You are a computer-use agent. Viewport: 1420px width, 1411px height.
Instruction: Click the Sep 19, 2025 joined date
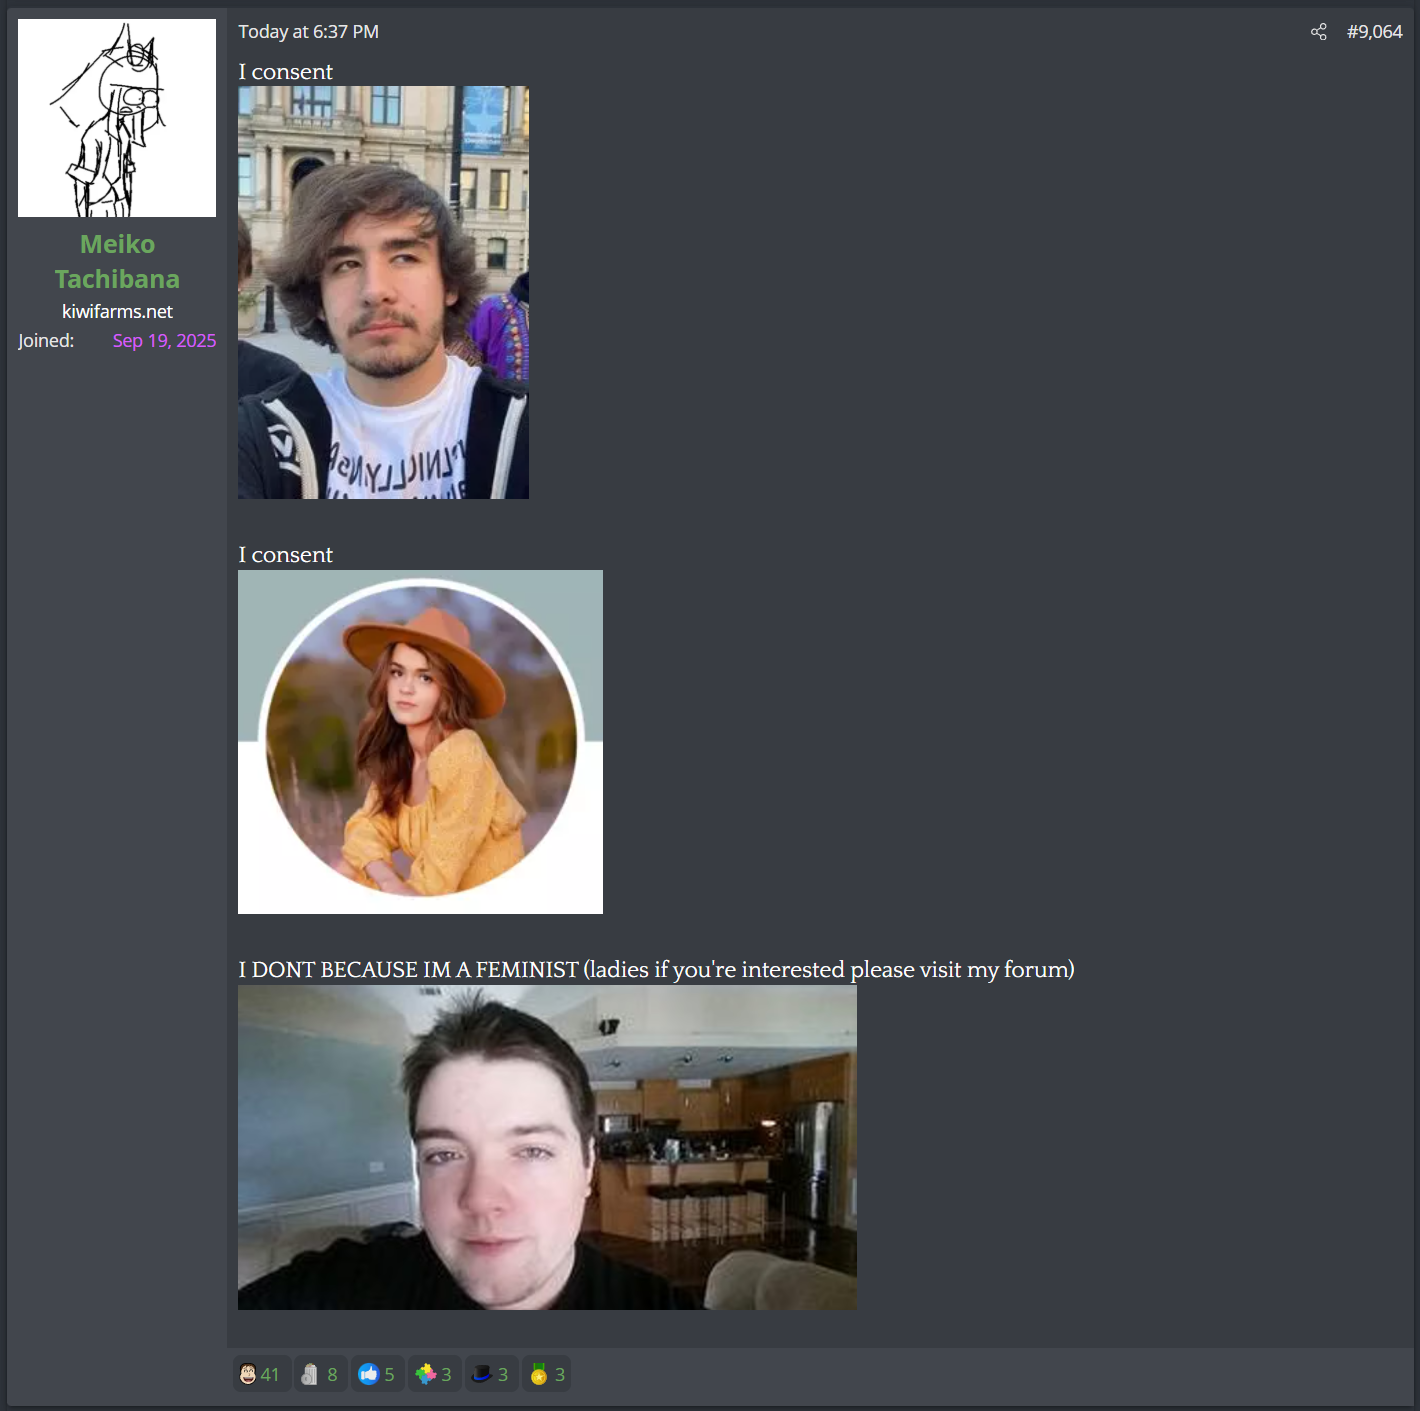[x=164, y=341]
